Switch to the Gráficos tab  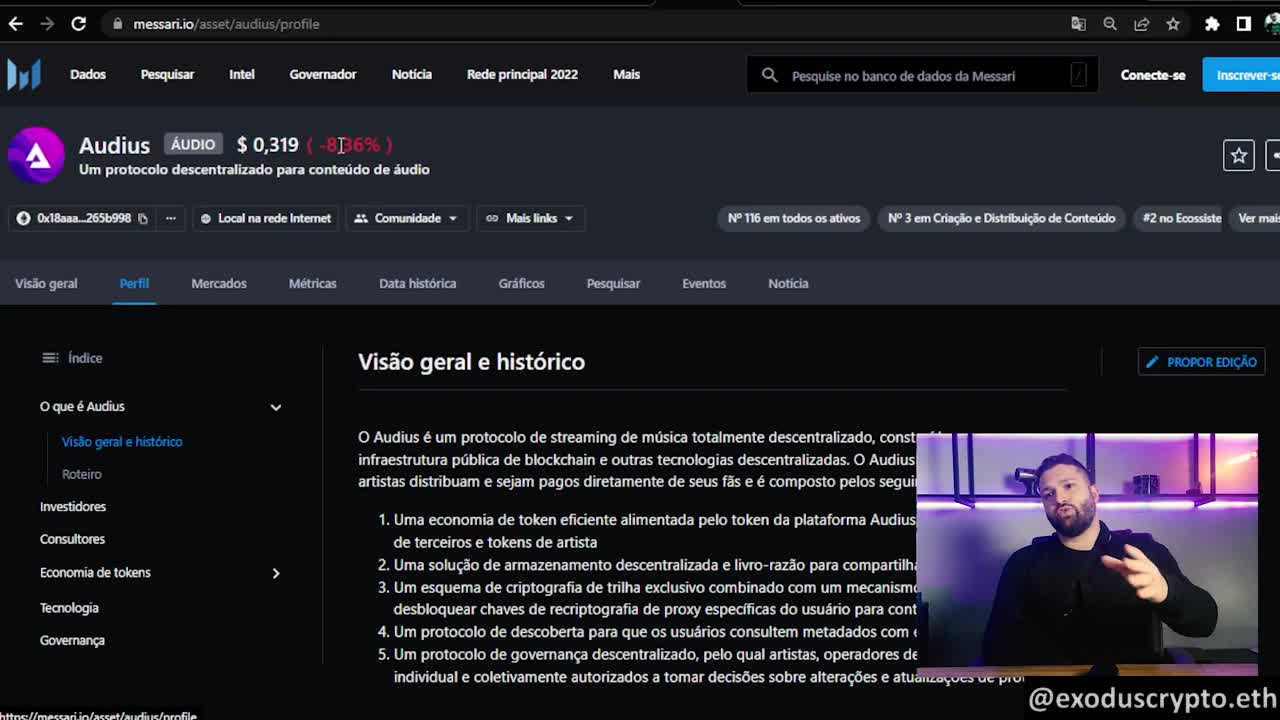coord(522,283)
